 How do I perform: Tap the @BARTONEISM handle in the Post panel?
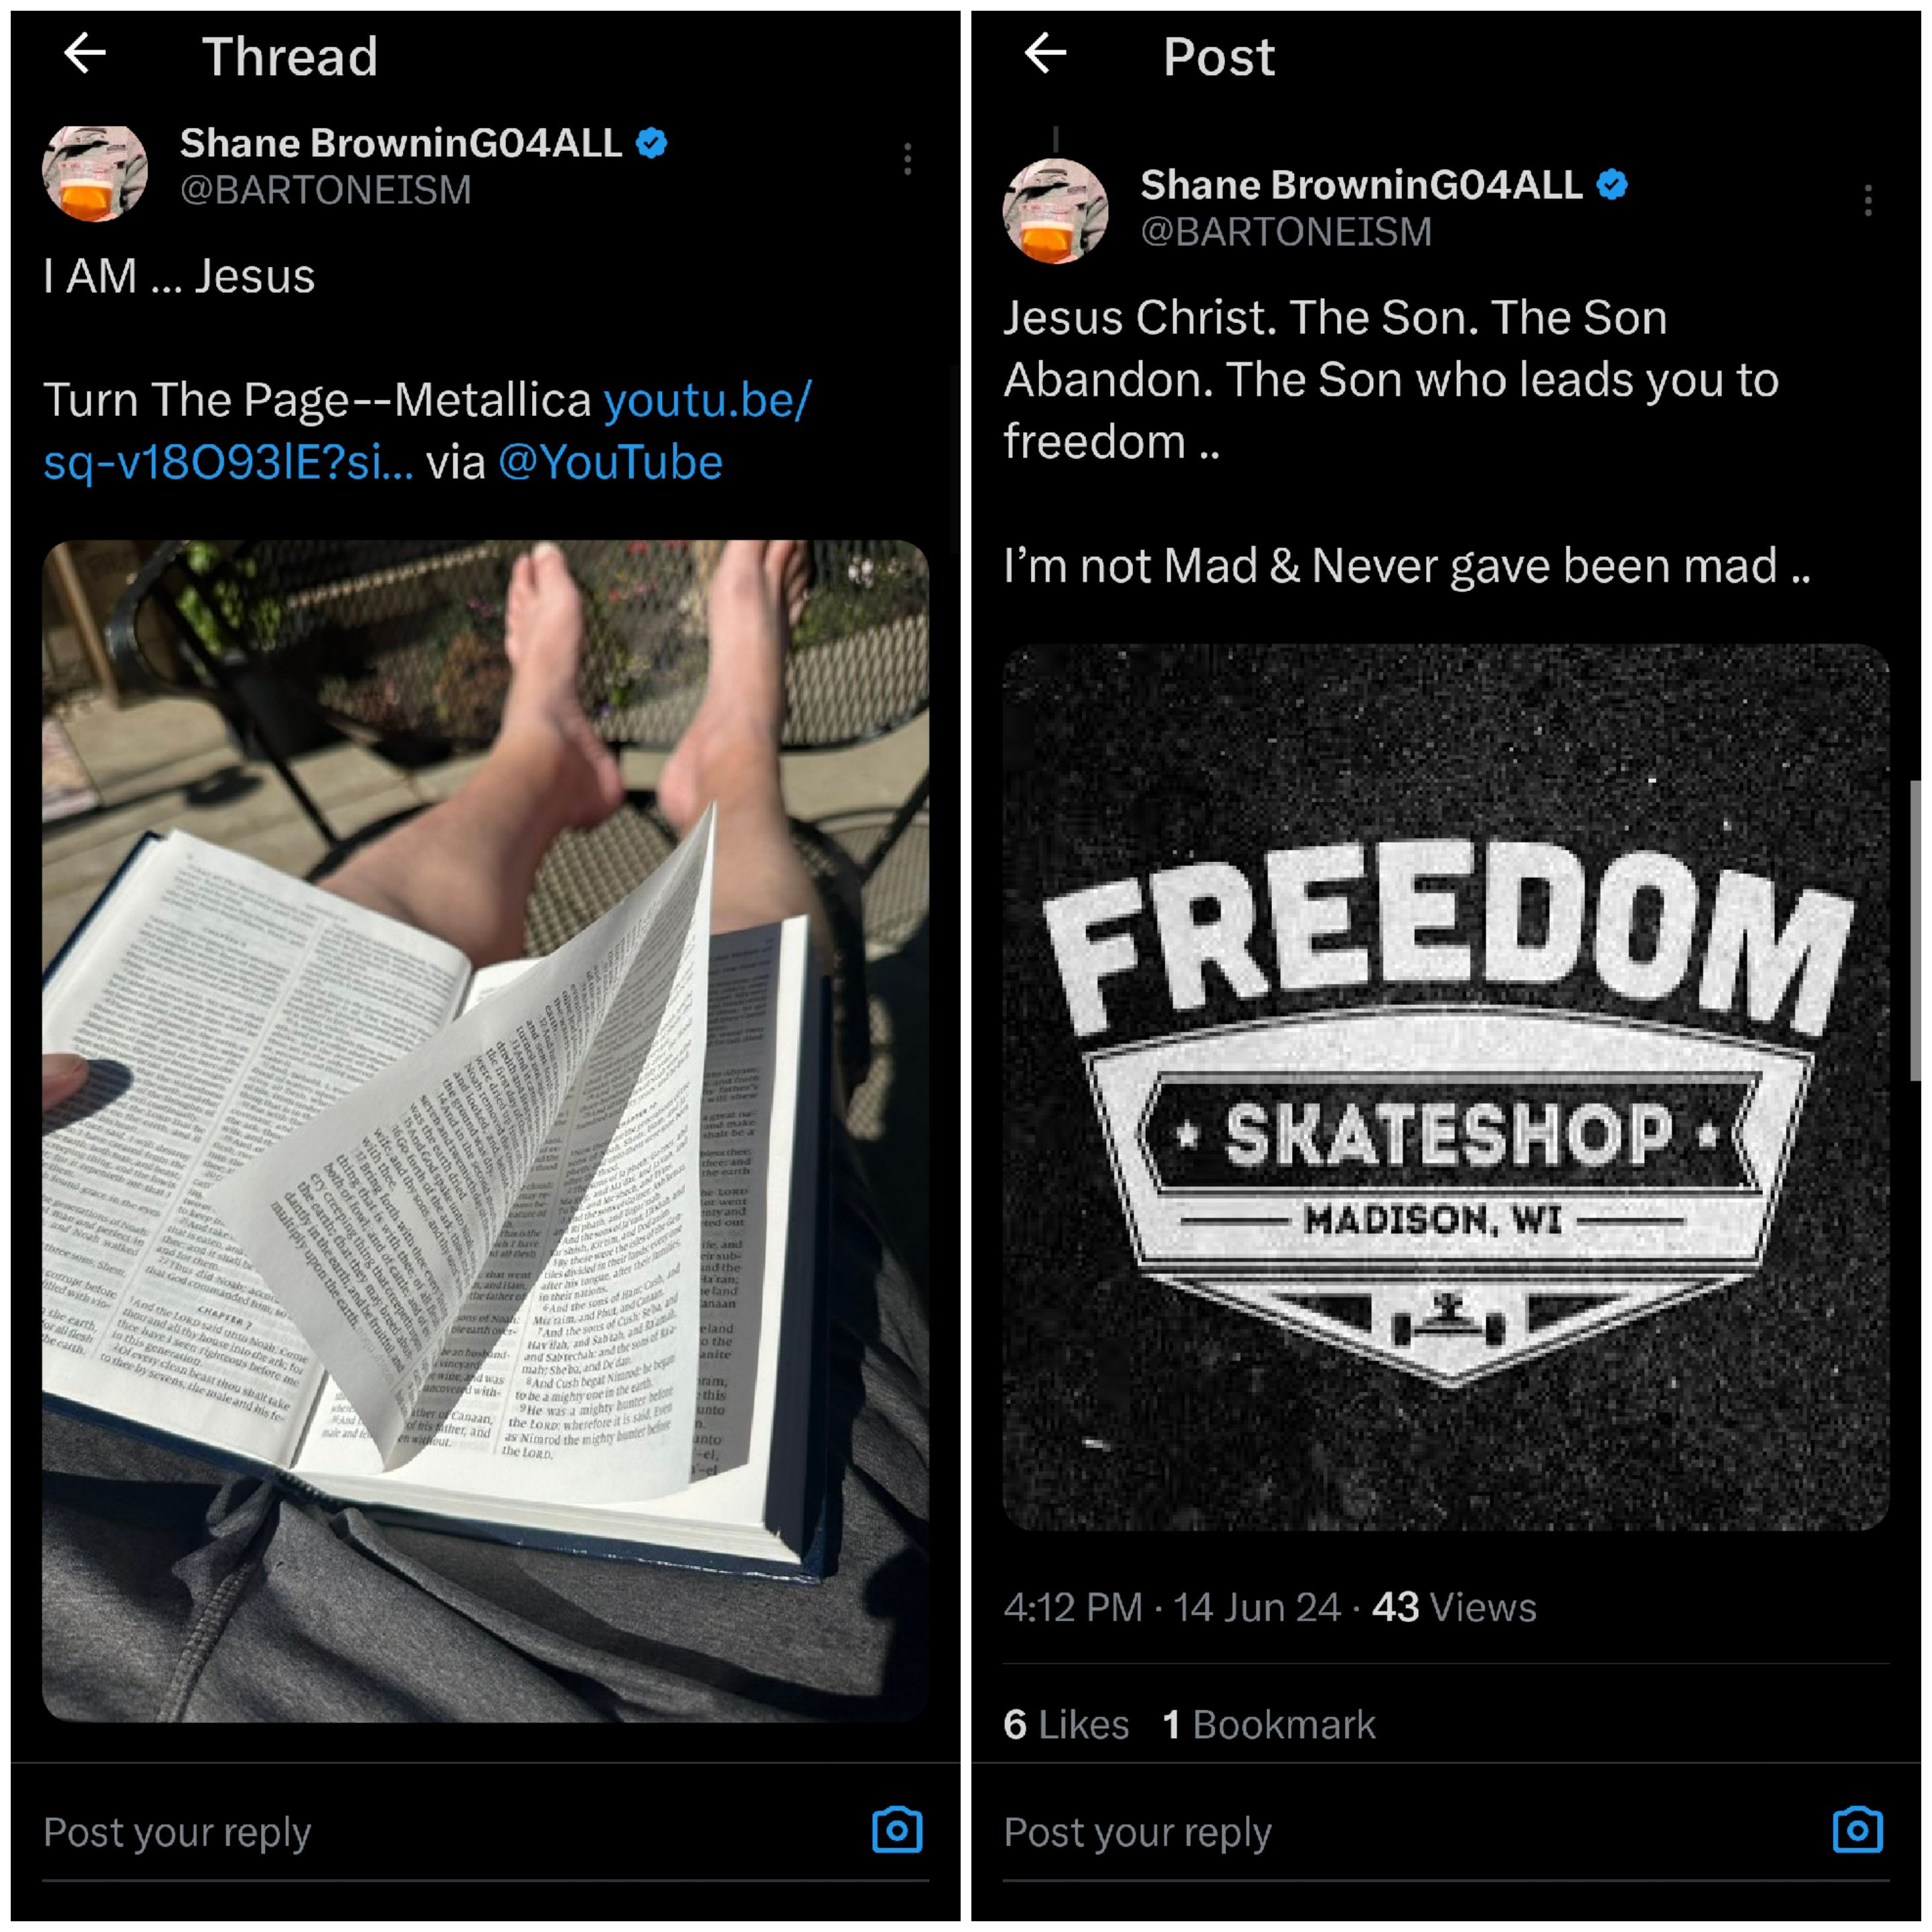tap(1286, 231)
